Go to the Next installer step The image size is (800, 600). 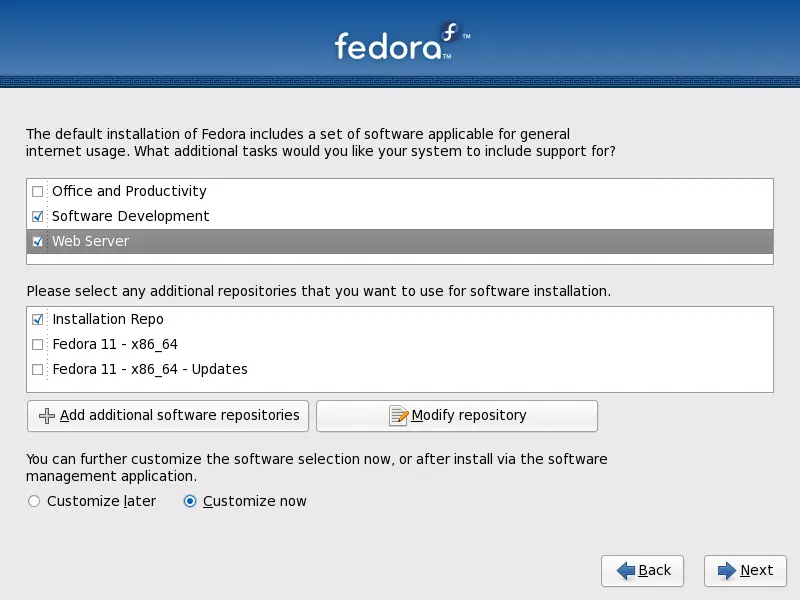click(x=745, y=570)
